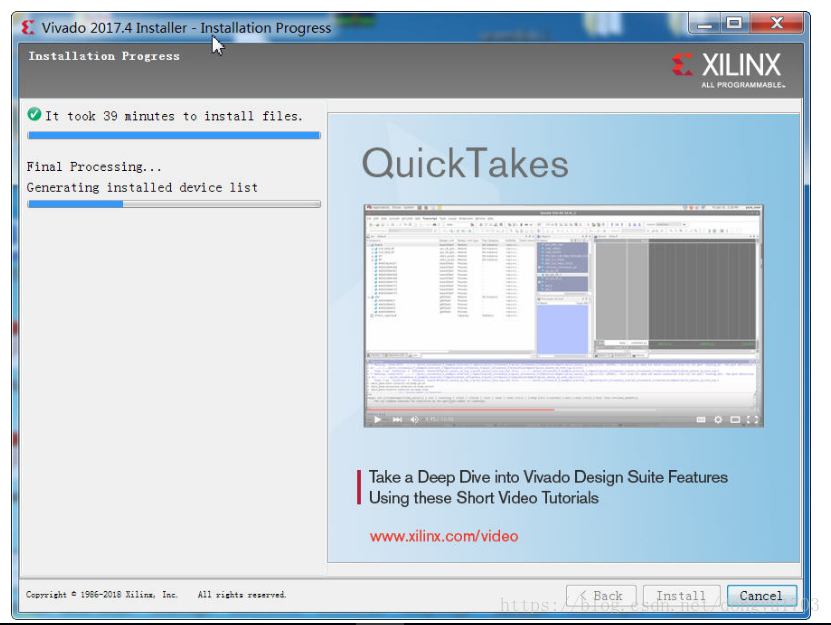The height and width of the screenshot is (625, 831).
Task: Click the play icon in video preview
Action: (377, 419)
